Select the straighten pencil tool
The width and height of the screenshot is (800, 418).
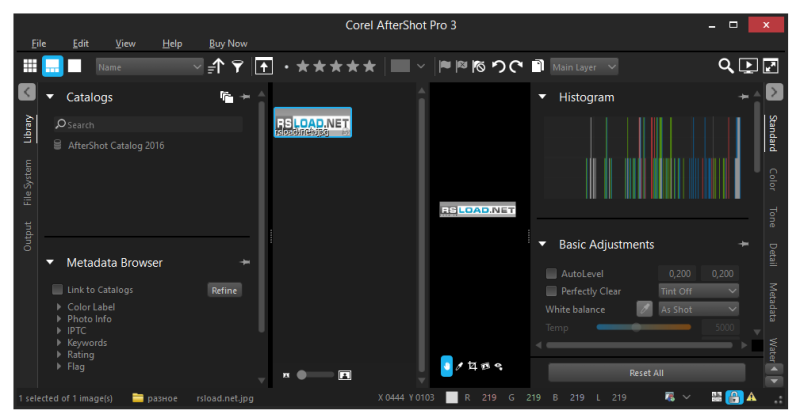pyautogui.click(x=459, y=366)
